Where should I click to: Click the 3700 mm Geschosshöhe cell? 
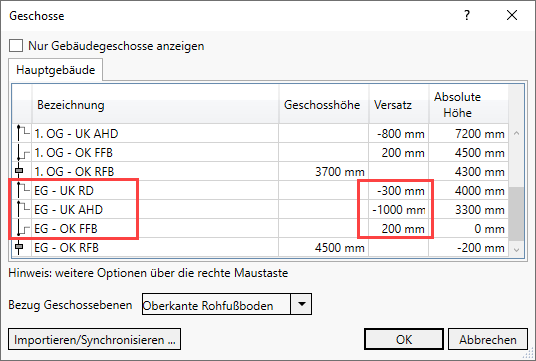(x=324, y=171)
